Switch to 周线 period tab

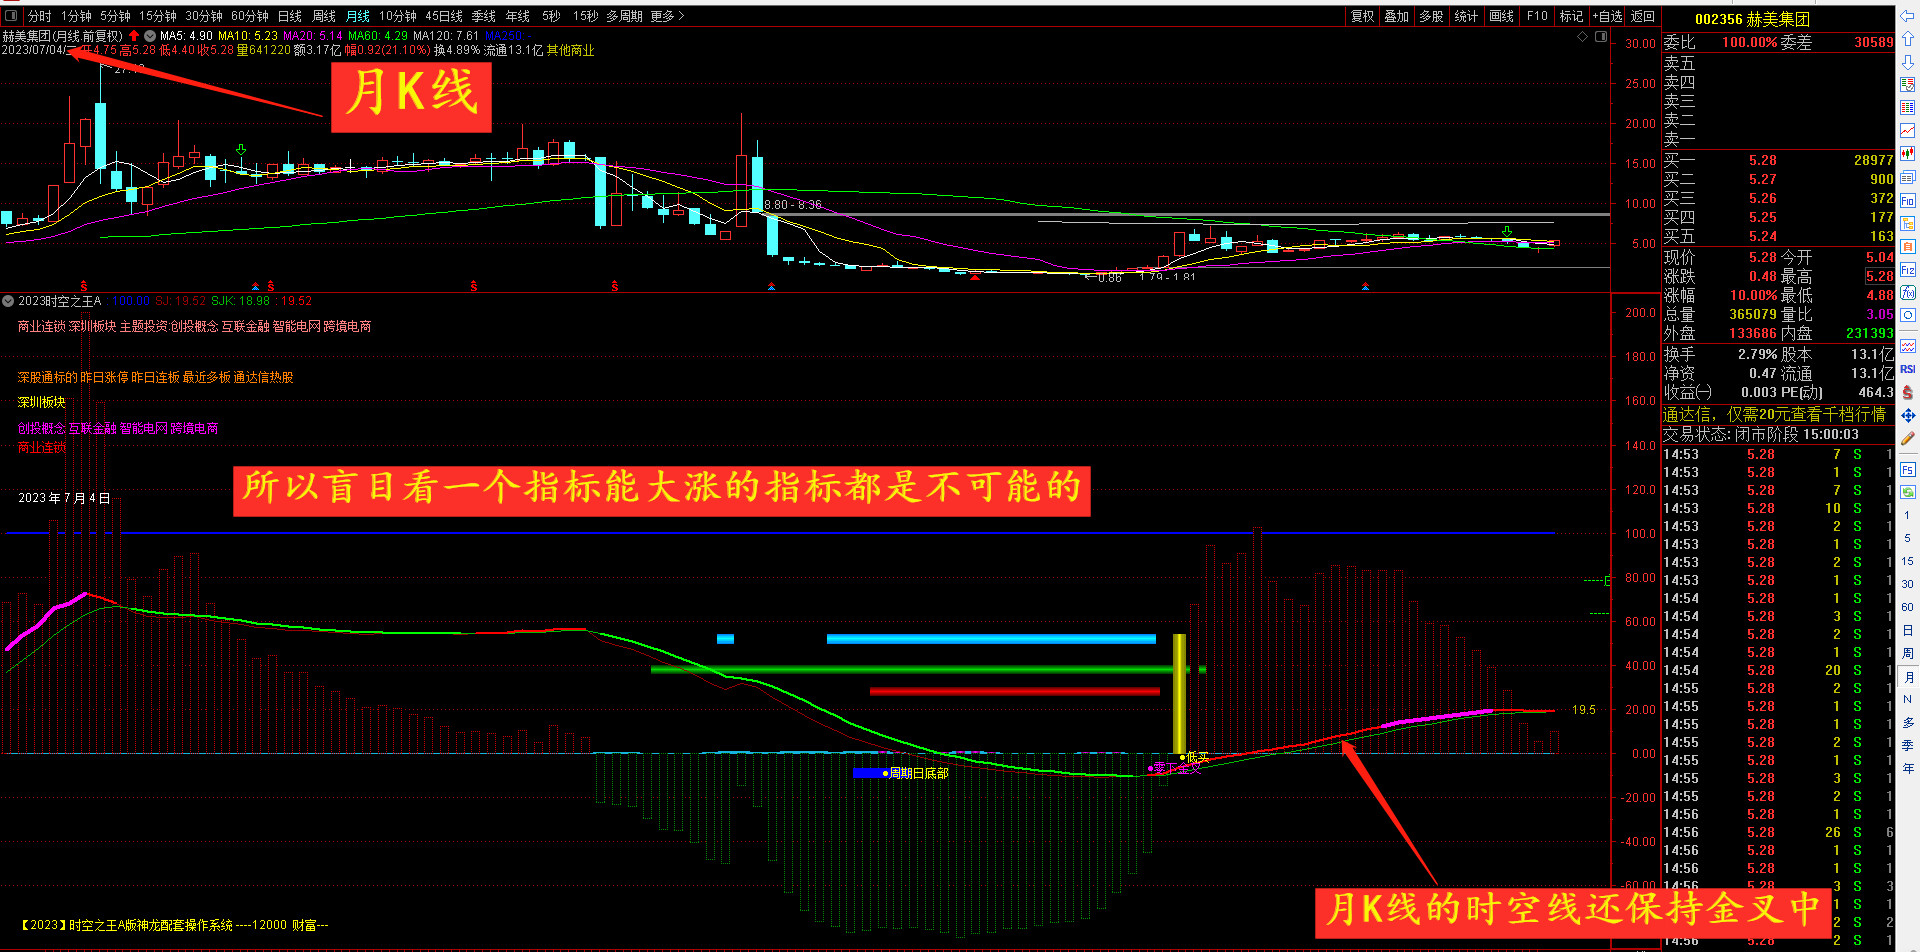pyautogui.click(x=324, y=16)
